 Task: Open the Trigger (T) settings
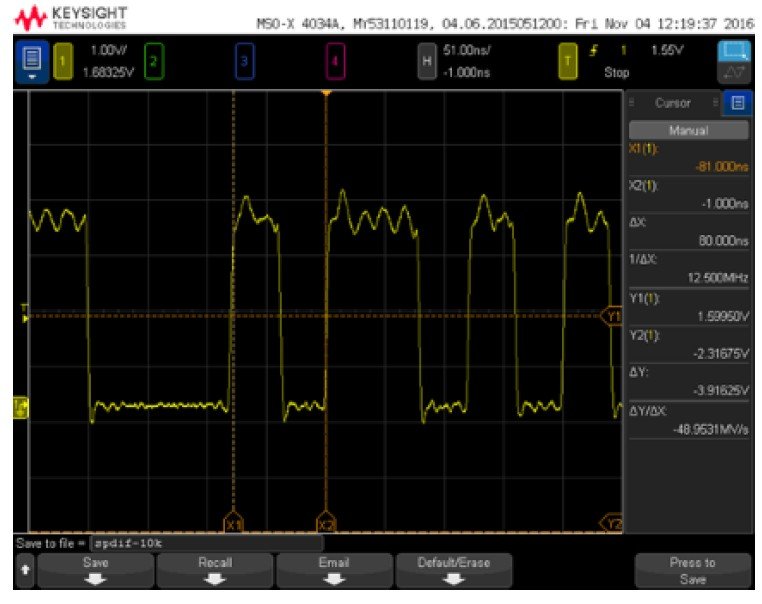coord(567,61)
